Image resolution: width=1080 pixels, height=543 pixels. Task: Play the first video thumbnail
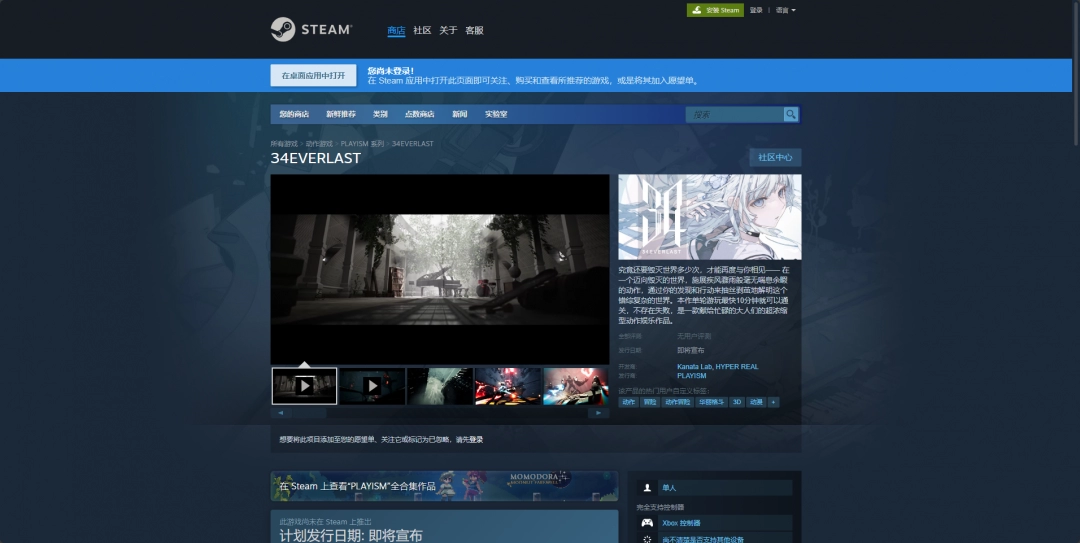click(304, 386)
